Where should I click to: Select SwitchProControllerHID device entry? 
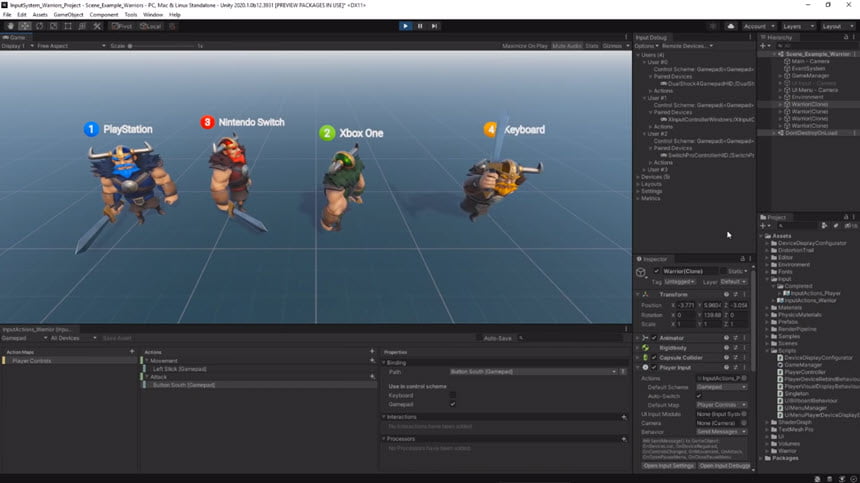coord(708,155)
